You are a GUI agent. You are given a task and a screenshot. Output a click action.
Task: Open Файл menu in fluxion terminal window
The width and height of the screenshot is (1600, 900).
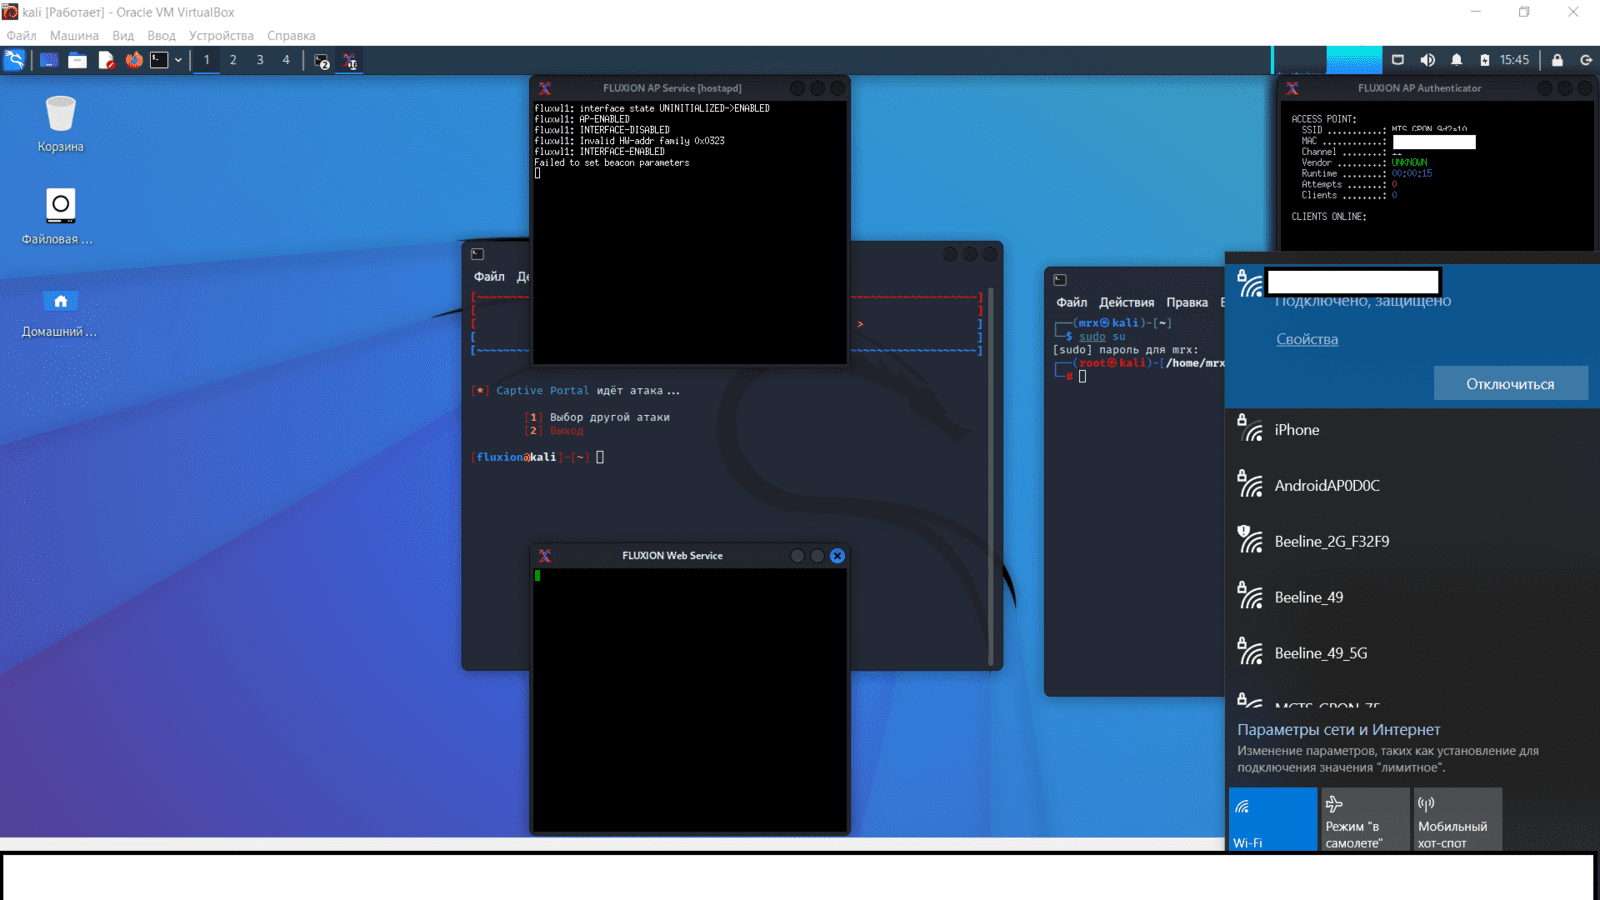click(x=489, y=276)
